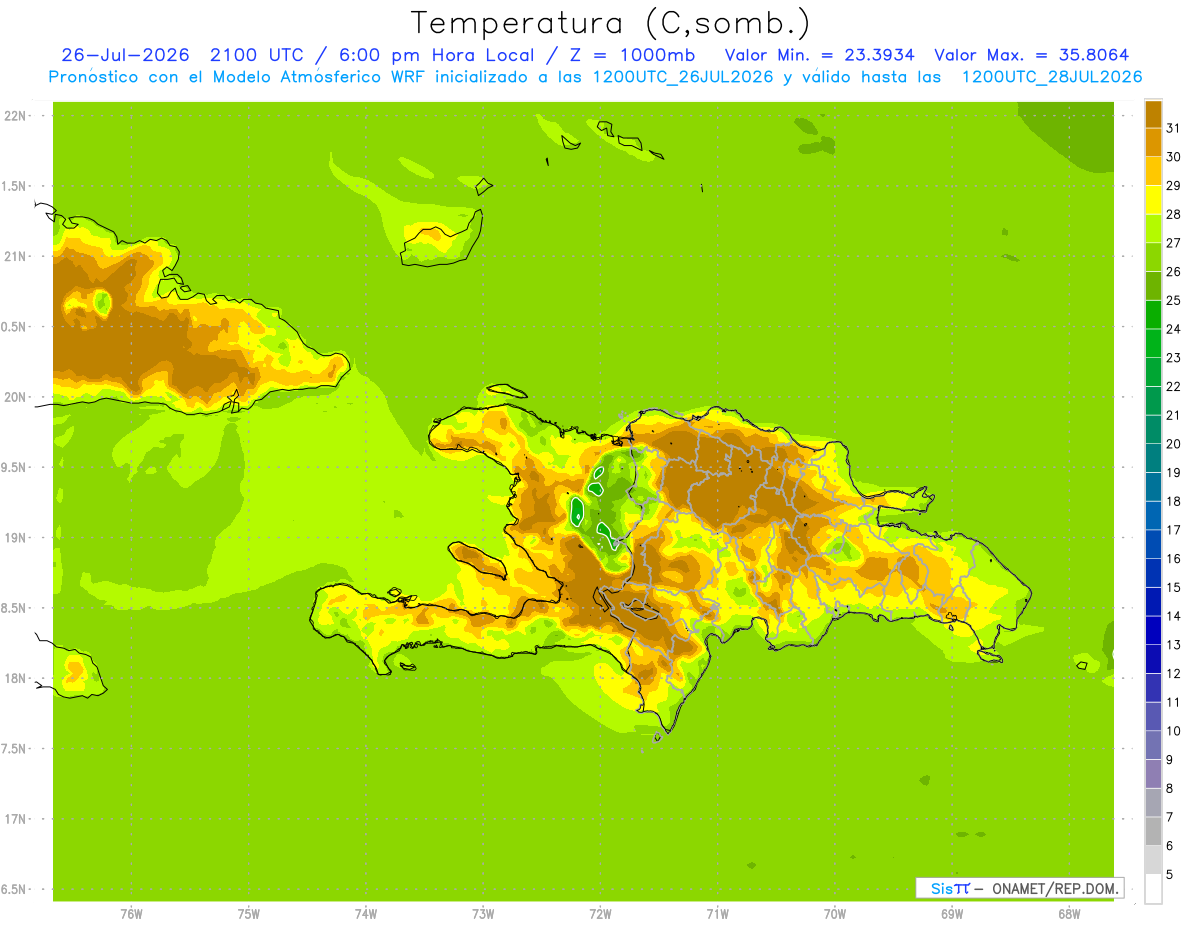
Task: Click the dark brown swatch above 31
Action: pos(1153,113)
